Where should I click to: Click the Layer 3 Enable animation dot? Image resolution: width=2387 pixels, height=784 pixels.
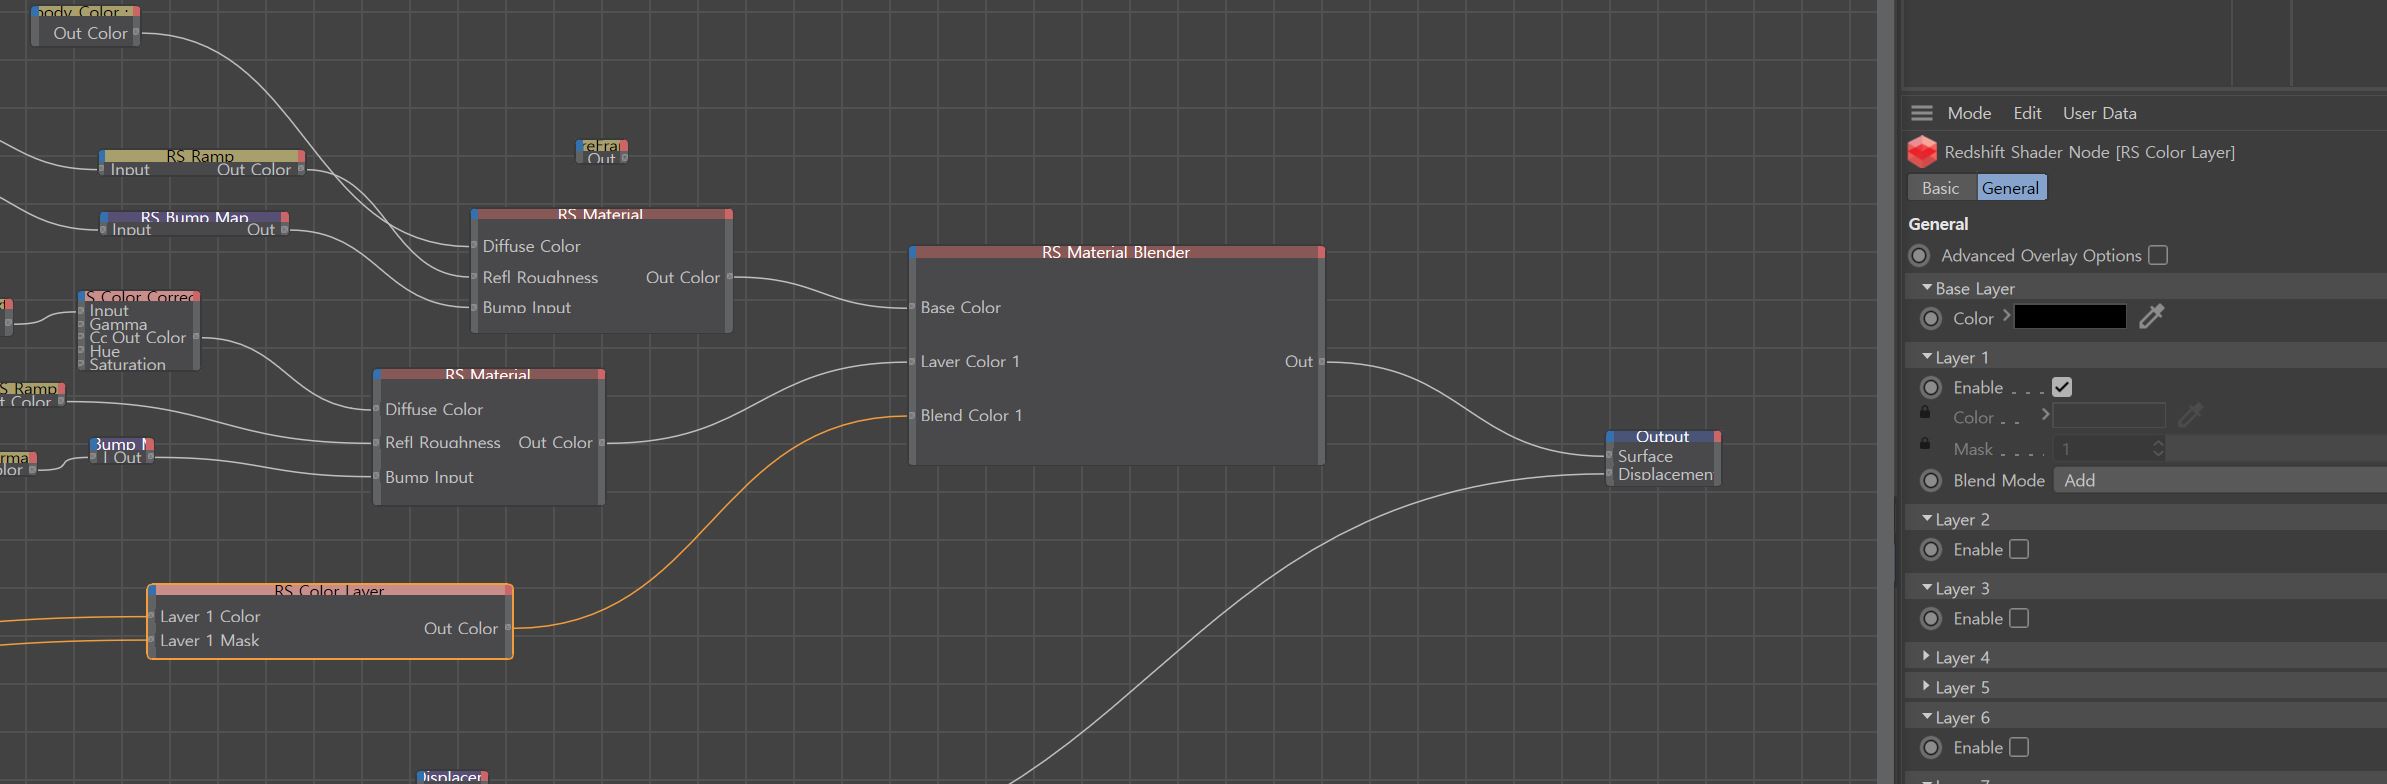pos(1931,618)
